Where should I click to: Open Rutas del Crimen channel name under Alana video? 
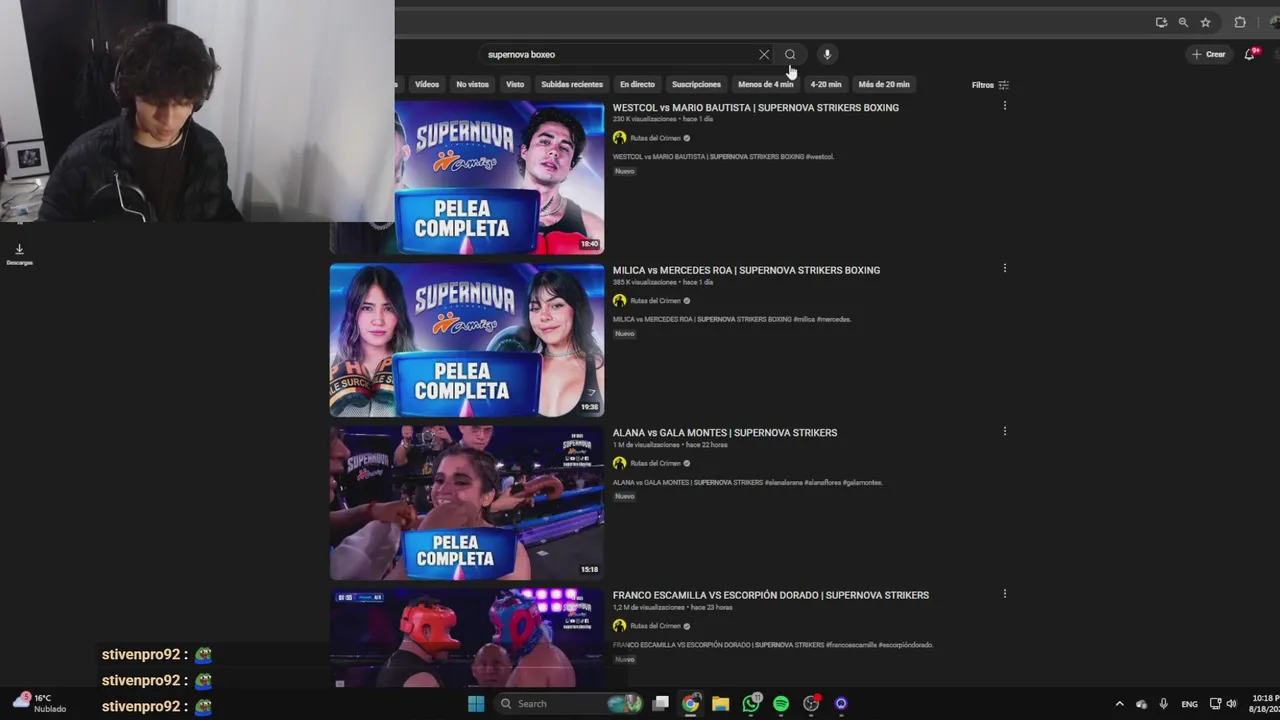(655, 463)
